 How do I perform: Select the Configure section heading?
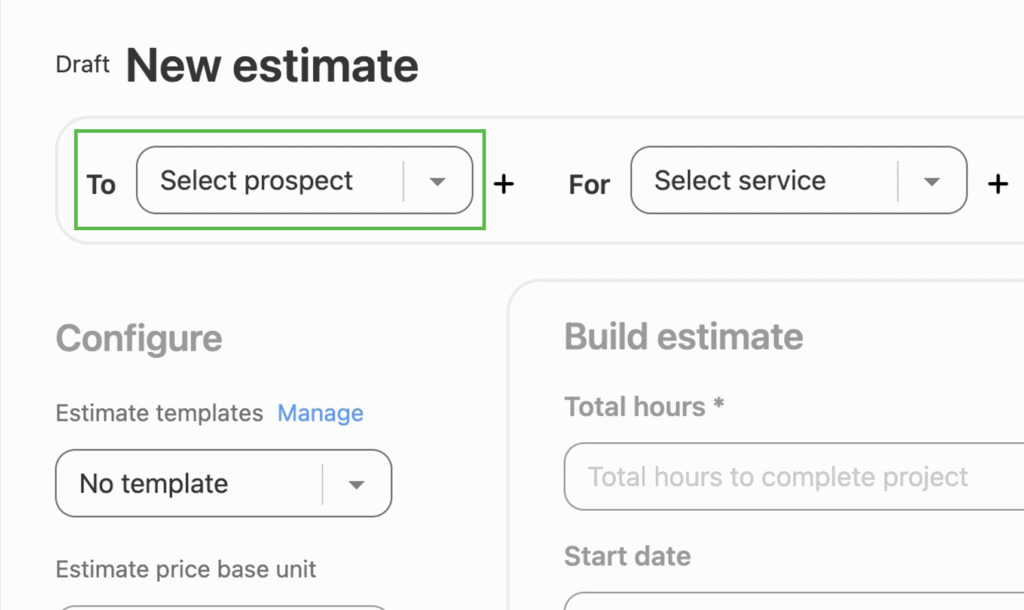[139, 338]
